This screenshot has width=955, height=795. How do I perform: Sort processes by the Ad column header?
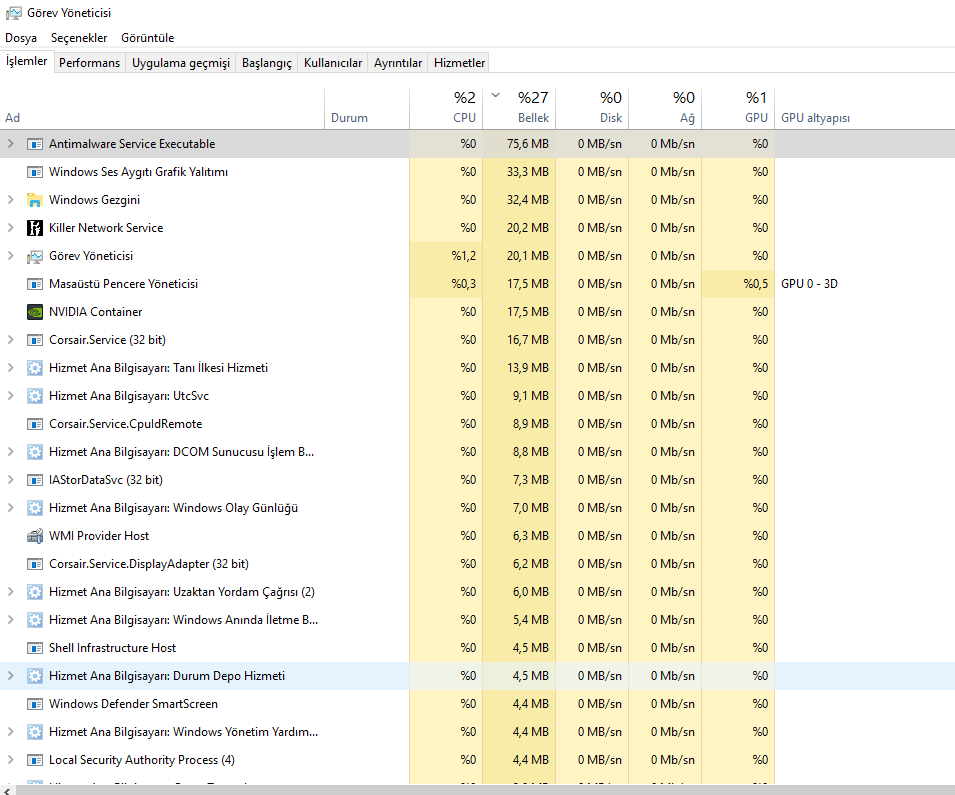(x=162, y=108)
